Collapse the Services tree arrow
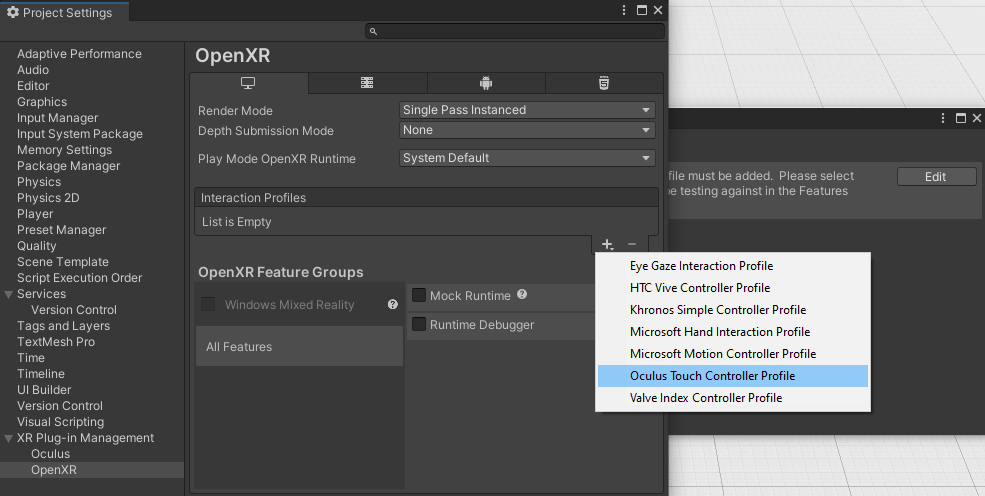Viewport: 985px width, 496px height. (8, 294)
